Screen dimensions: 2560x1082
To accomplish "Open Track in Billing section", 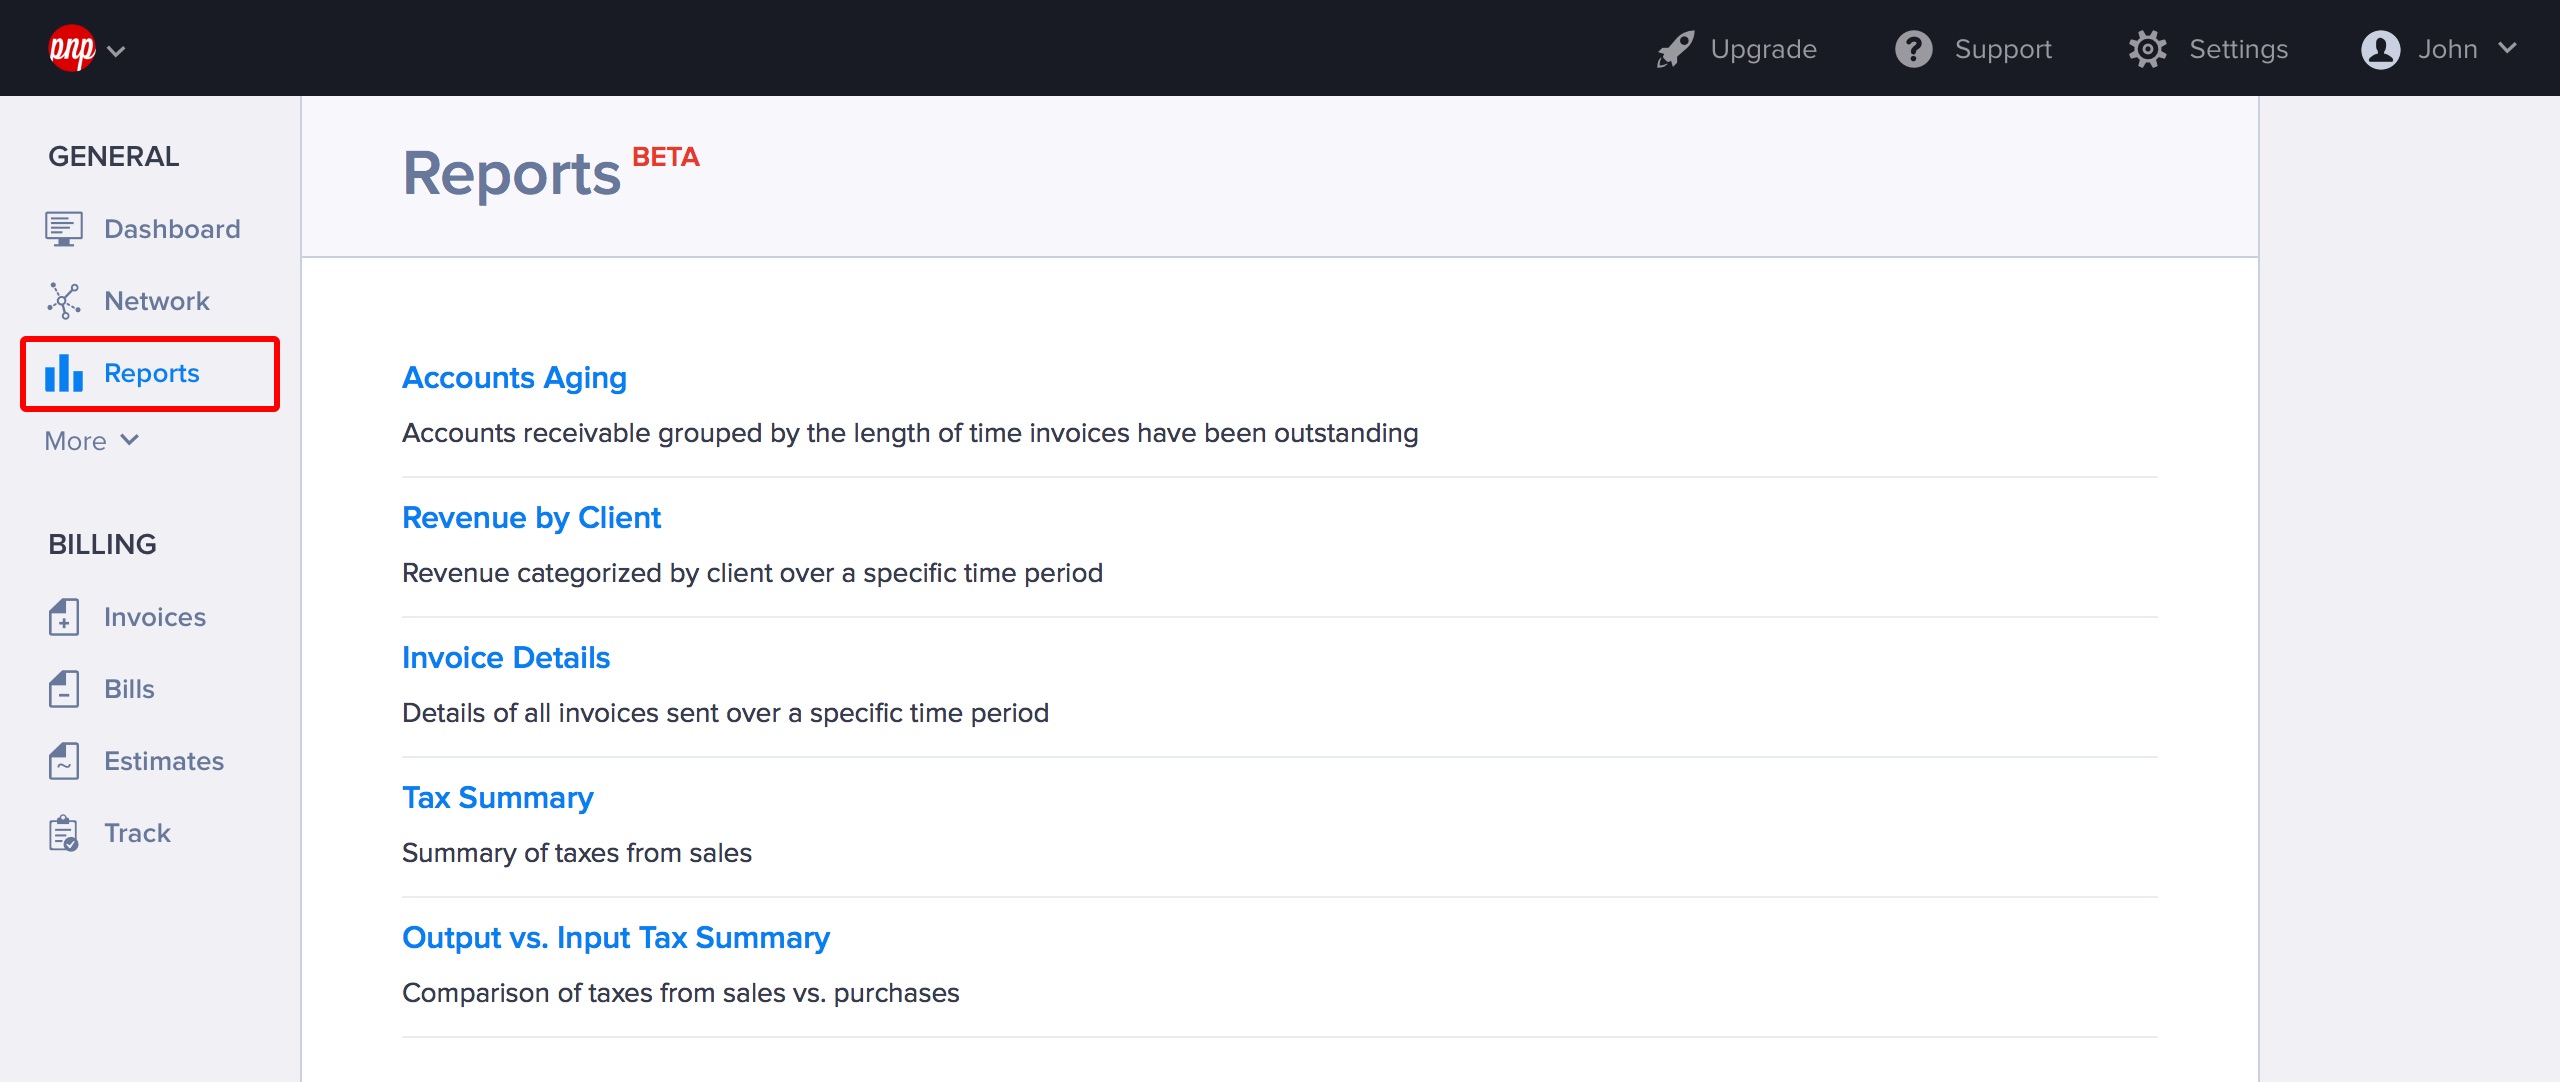I will (137, 833).
